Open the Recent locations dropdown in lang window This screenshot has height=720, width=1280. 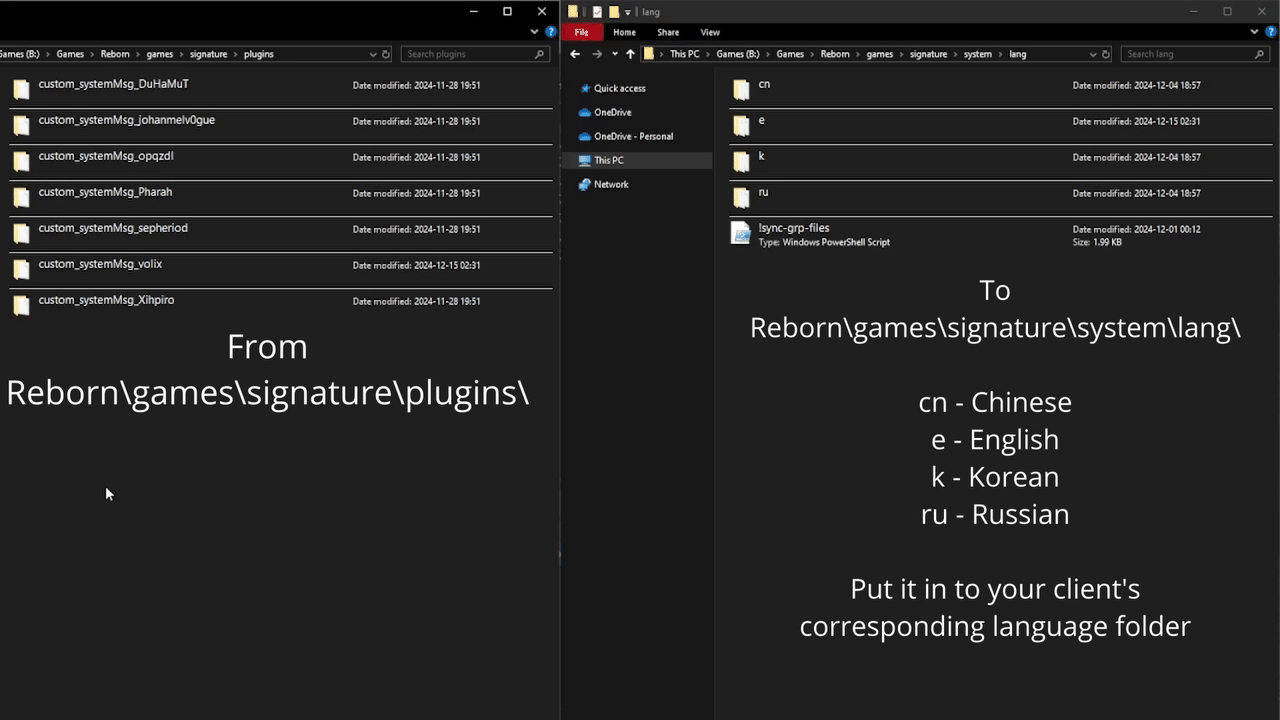click(614, 54)
